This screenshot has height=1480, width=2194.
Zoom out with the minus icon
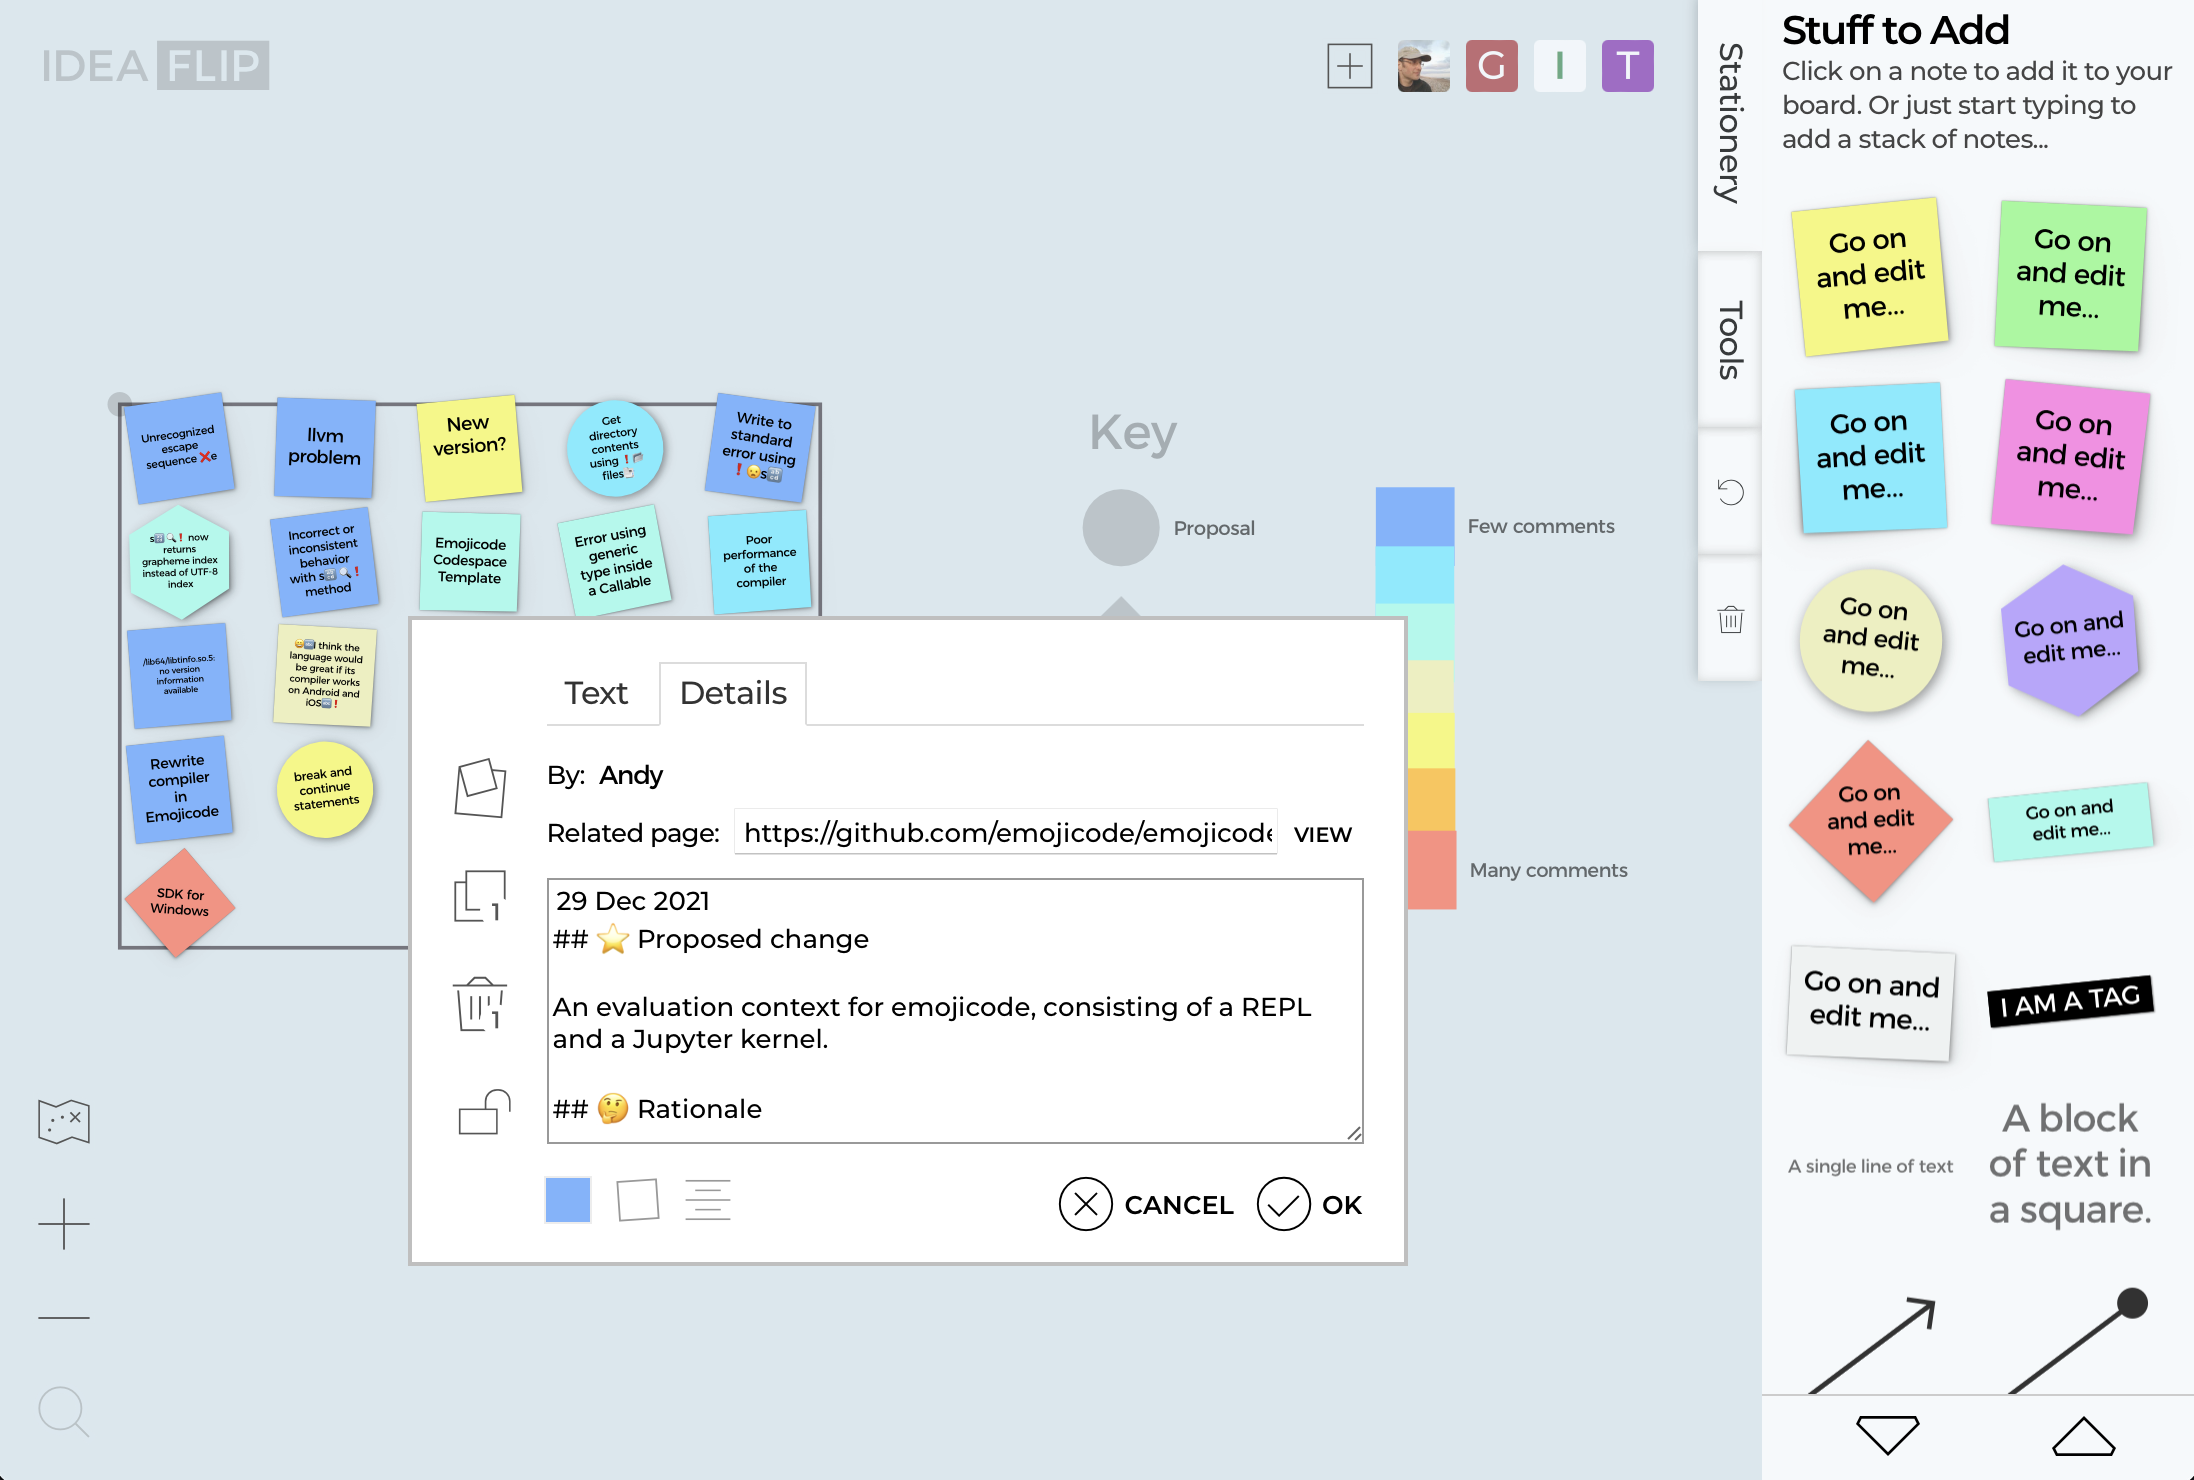[64, 1317]
